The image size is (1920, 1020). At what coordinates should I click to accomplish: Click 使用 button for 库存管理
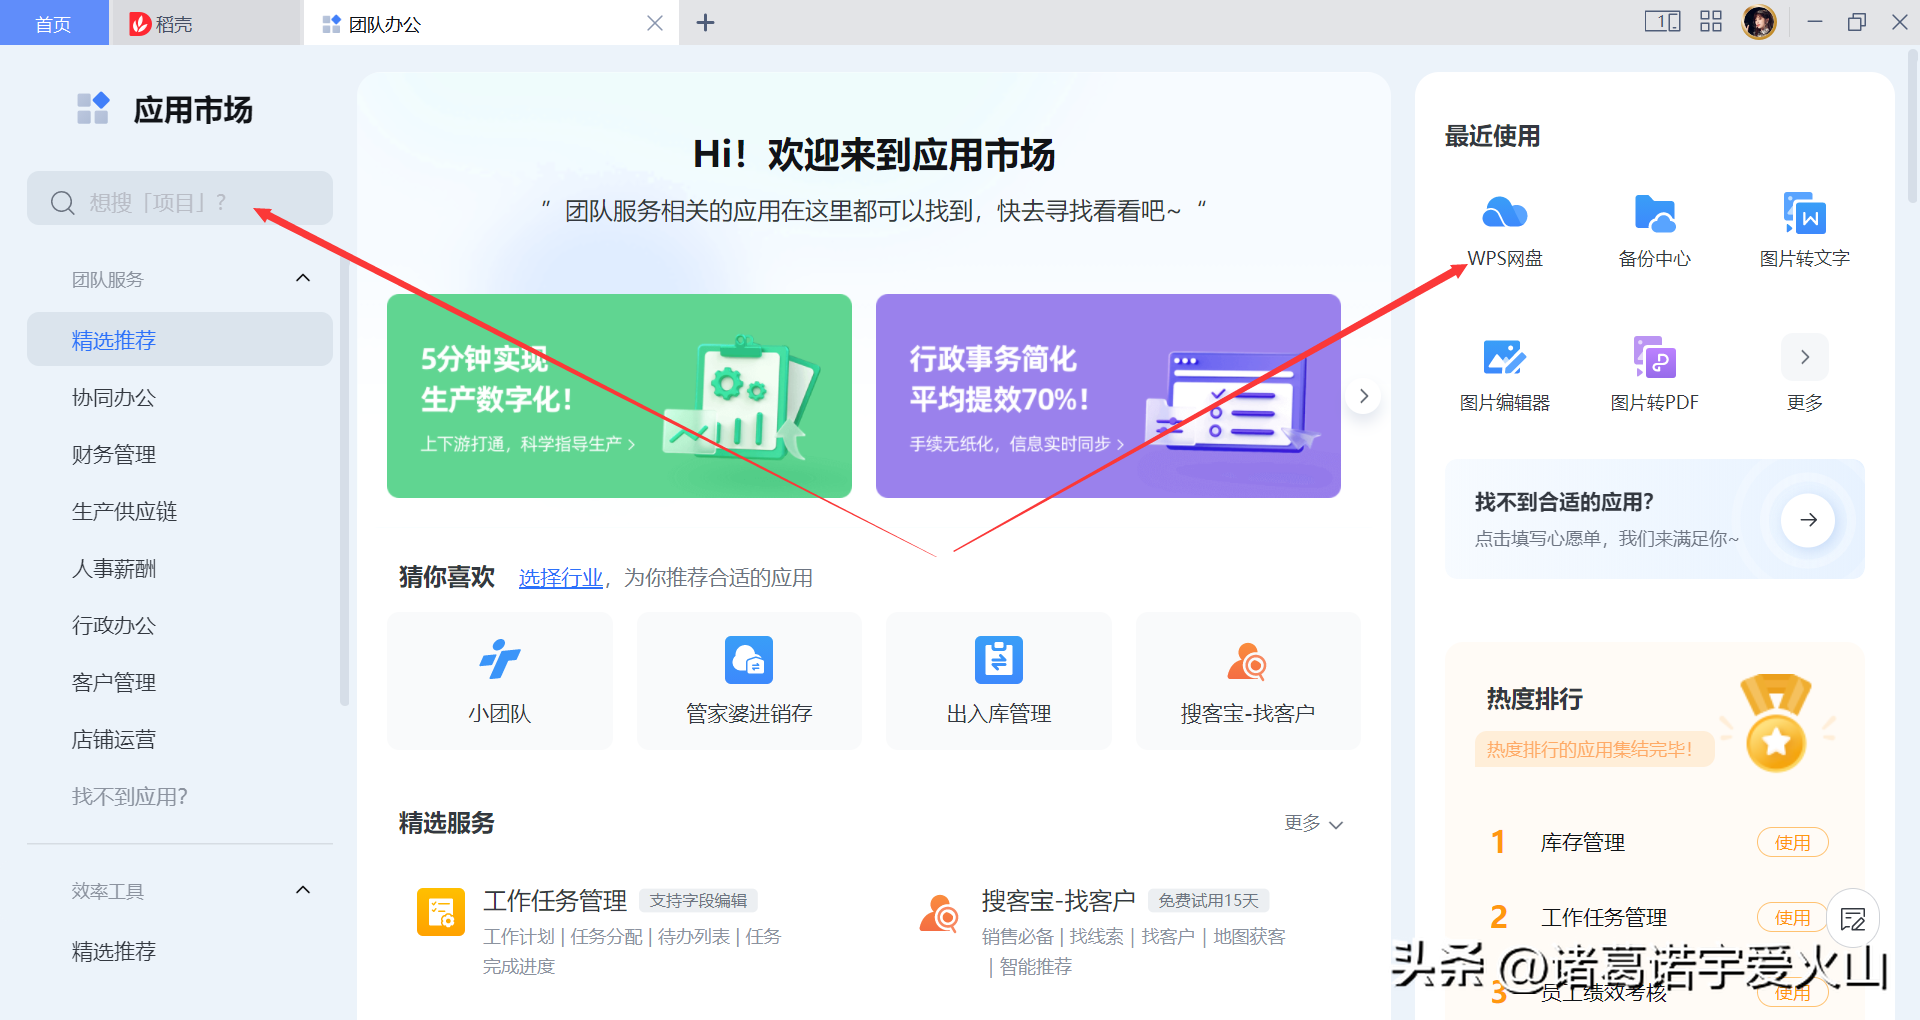[1792, 842]
